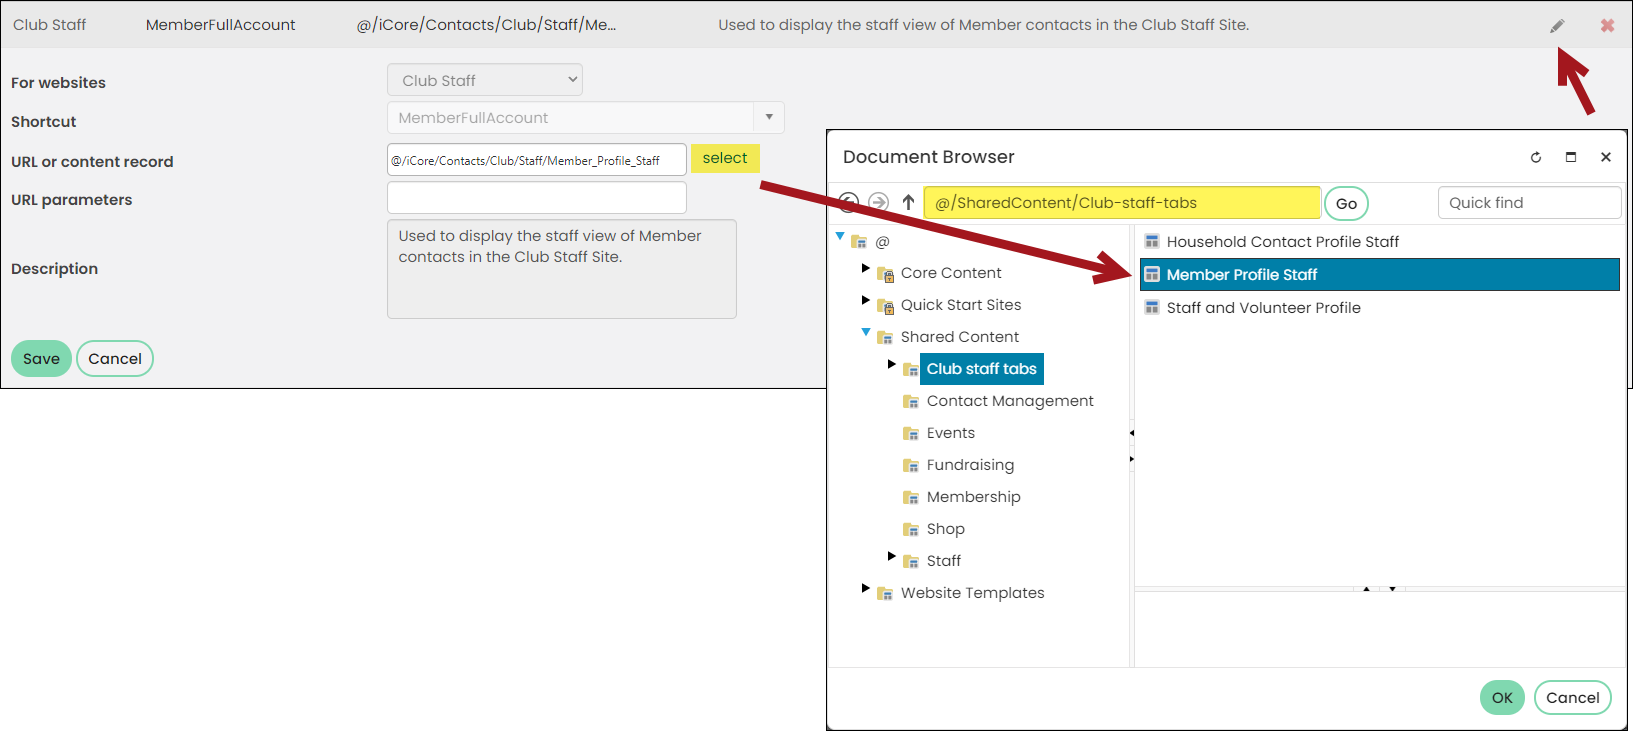Open the Shortcut combo box arrow
The image size is (1633, 731).
(x=769, y=117)
